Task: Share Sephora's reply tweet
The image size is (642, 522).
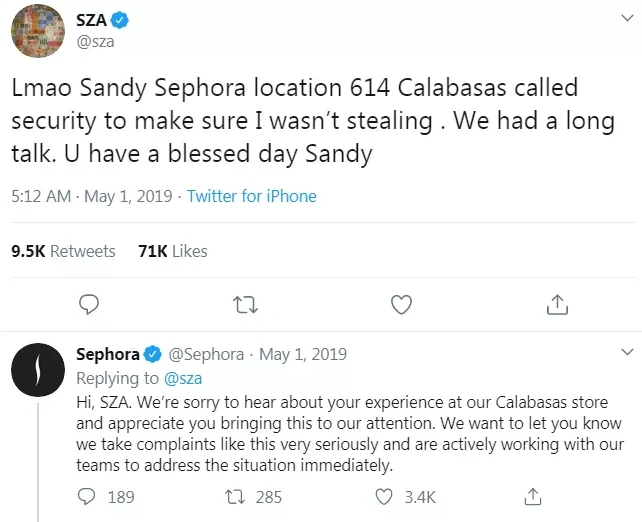Action: [x=535, y=496]
